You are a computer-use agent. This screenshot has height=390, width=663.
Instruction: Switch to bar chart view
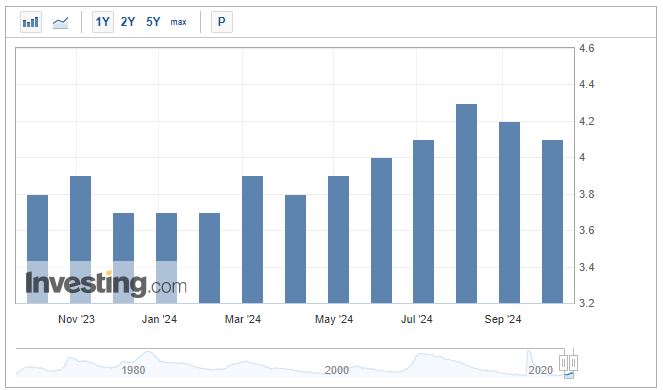pos(31,22)
